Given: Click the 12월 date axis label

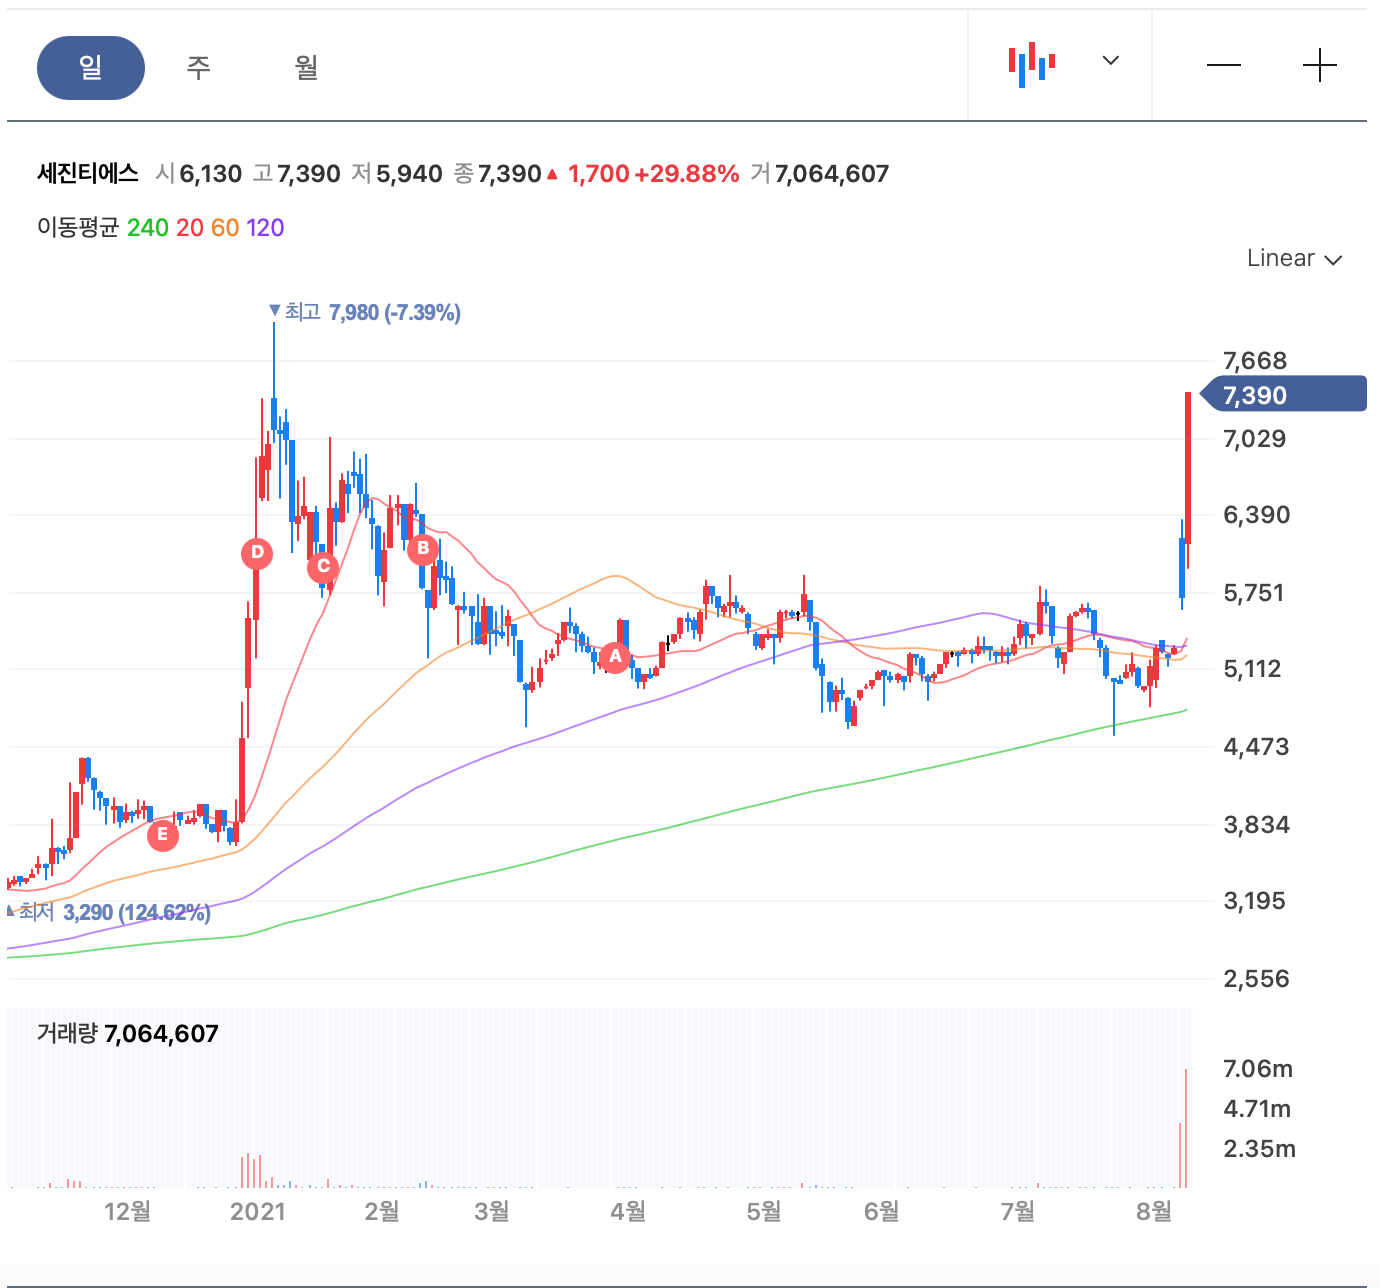Looking at the screenshot, I should pos(128,1212).
